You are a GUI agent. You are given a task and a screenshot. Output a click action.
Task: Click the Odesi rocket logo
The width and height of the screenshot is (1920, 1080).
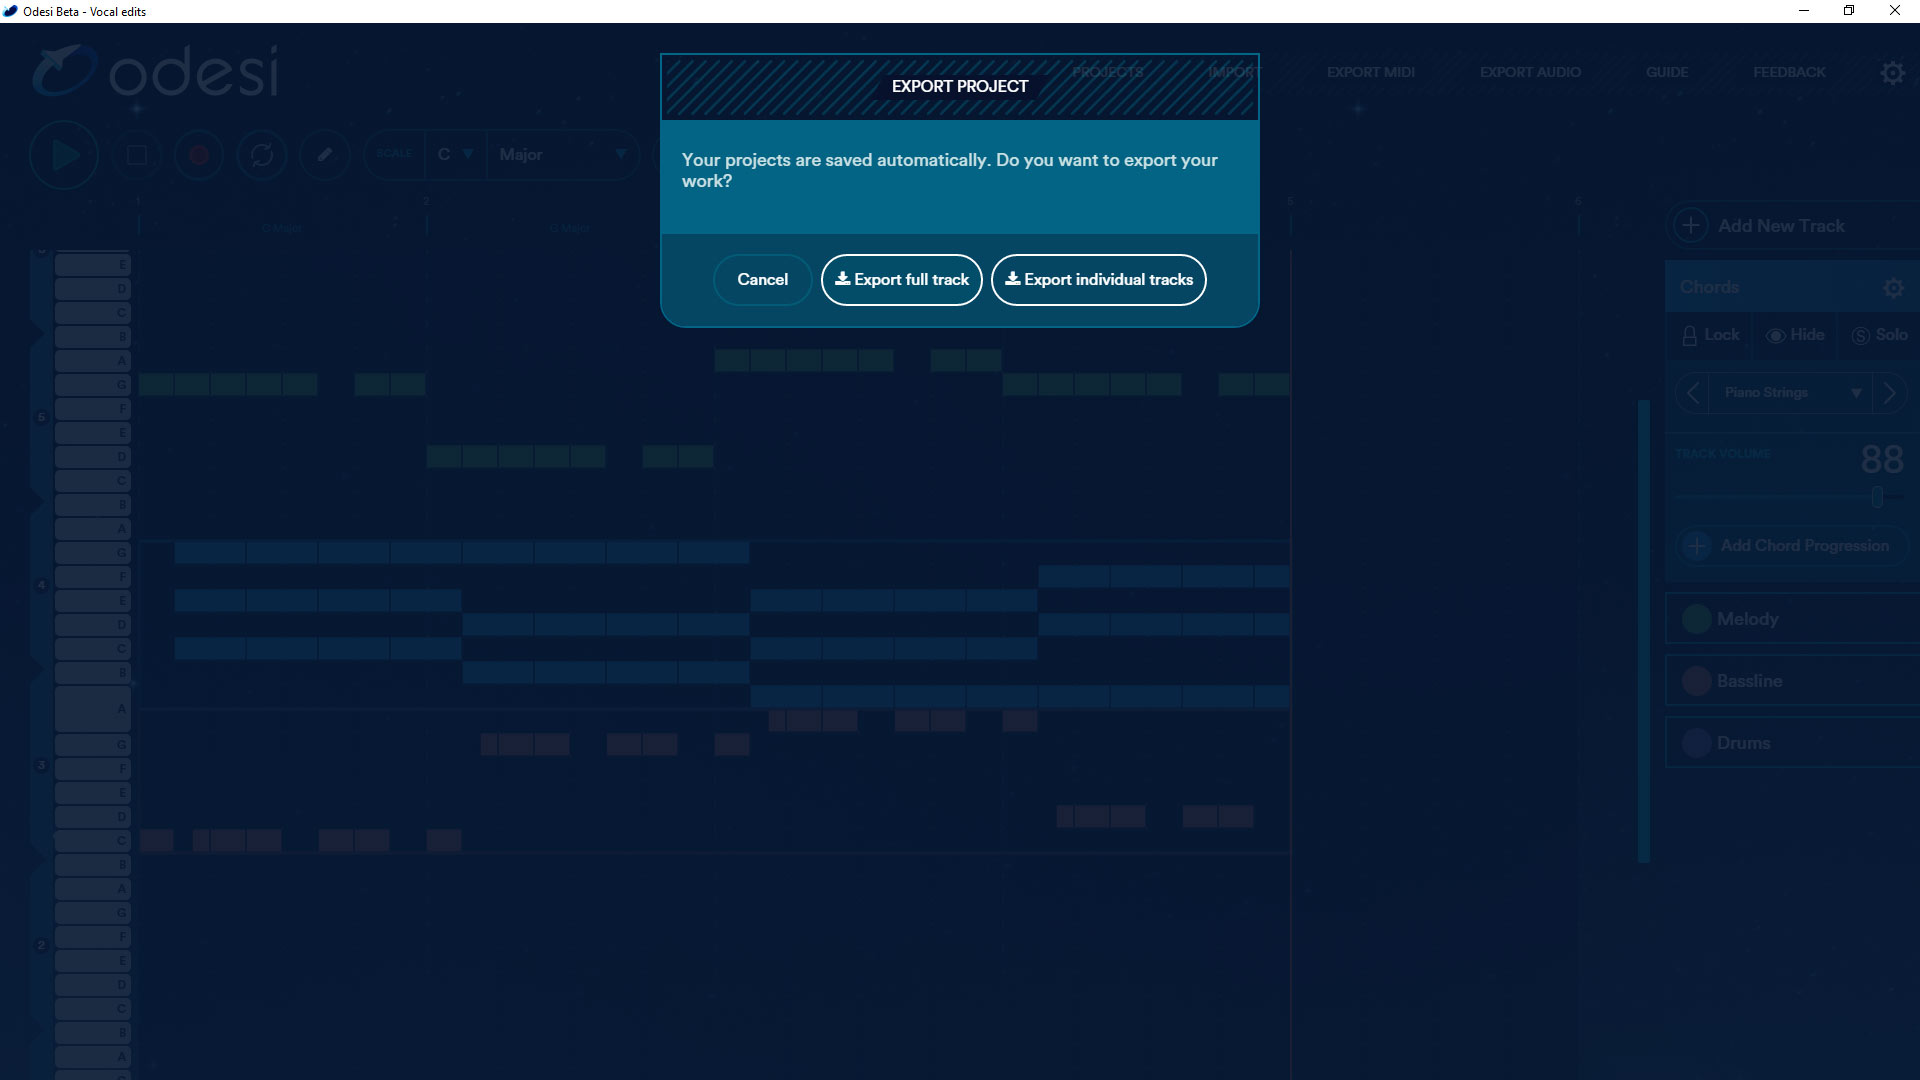coord(60,68)
